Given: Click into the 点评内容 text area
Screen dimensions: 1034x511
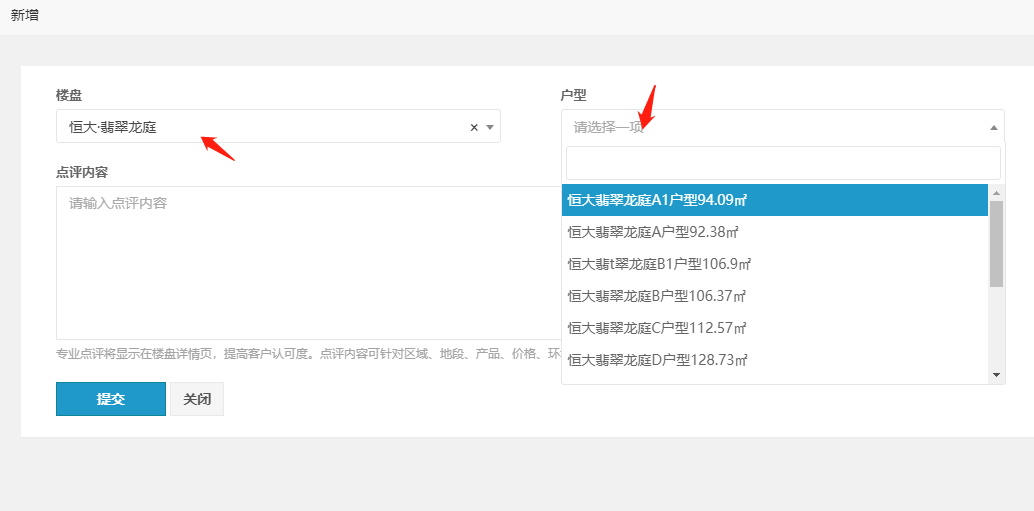Looking at the screenshot, I should point(309,262).
